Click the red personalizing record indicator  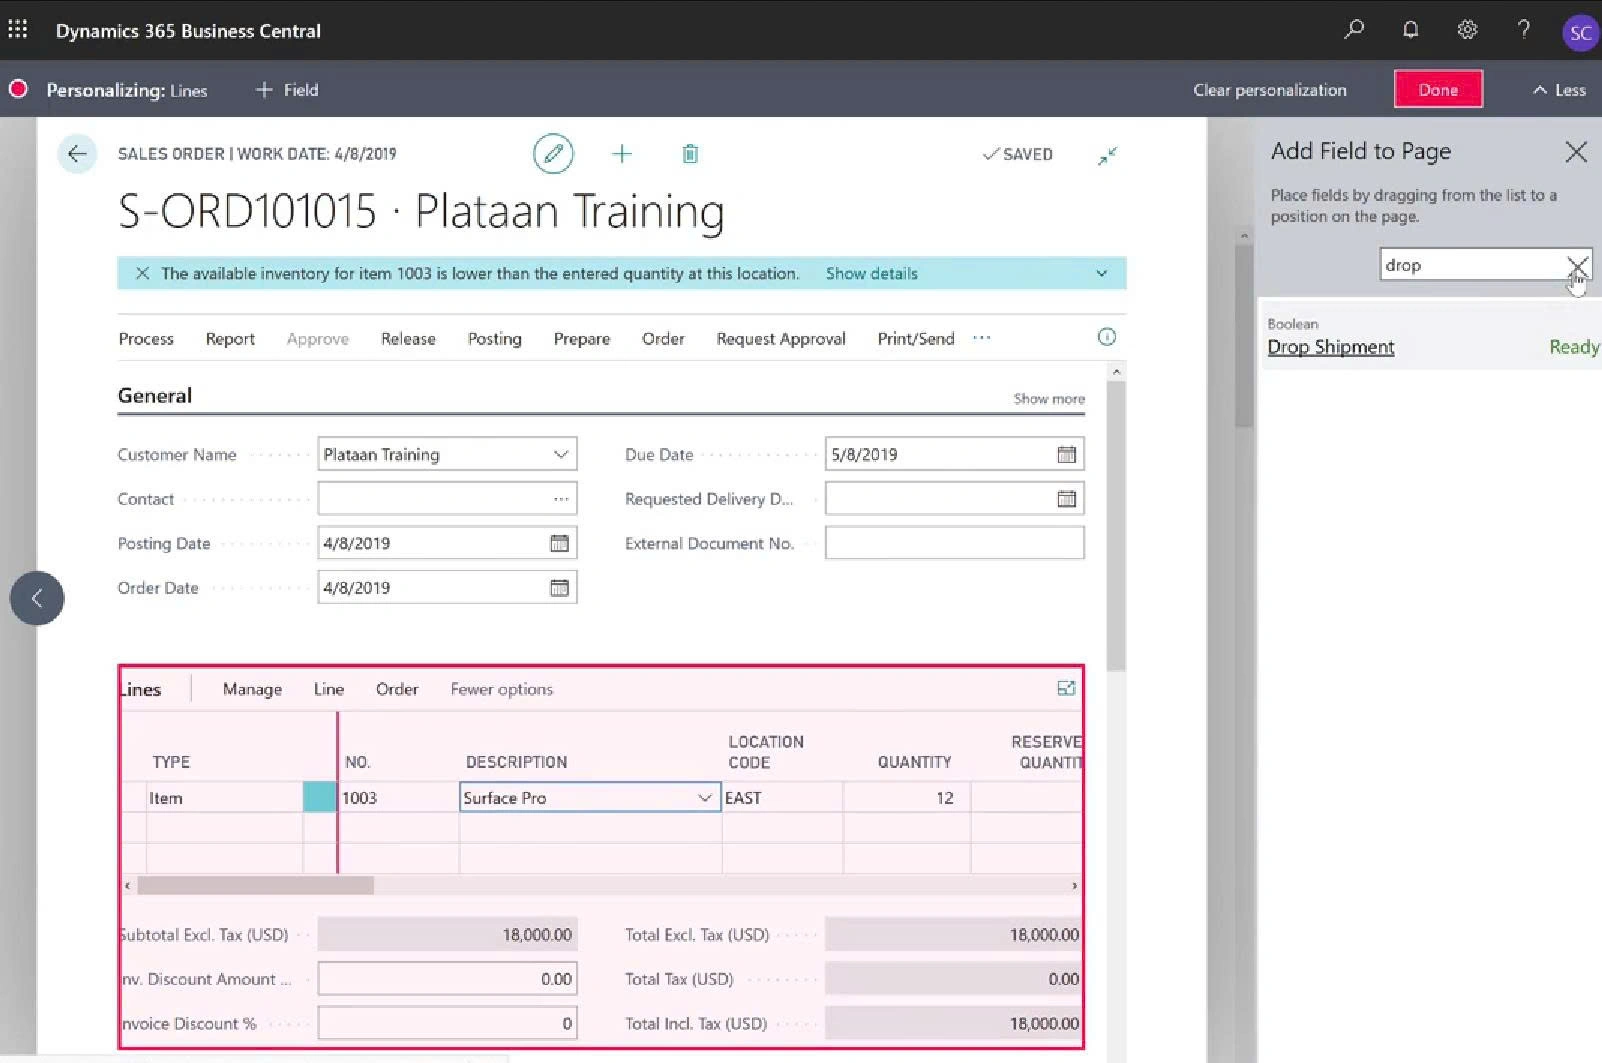tap(18, 89)
